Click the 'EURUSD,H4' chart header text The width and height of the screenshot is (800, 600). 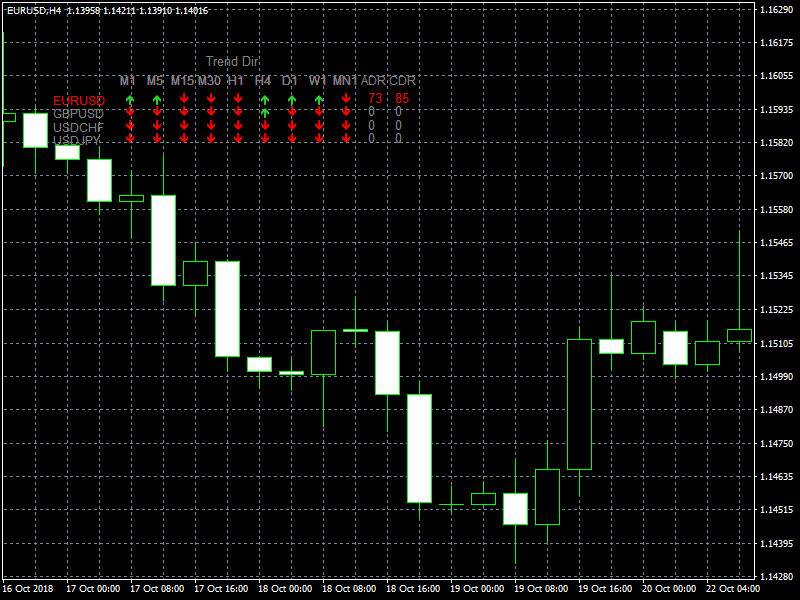(34, 11)
